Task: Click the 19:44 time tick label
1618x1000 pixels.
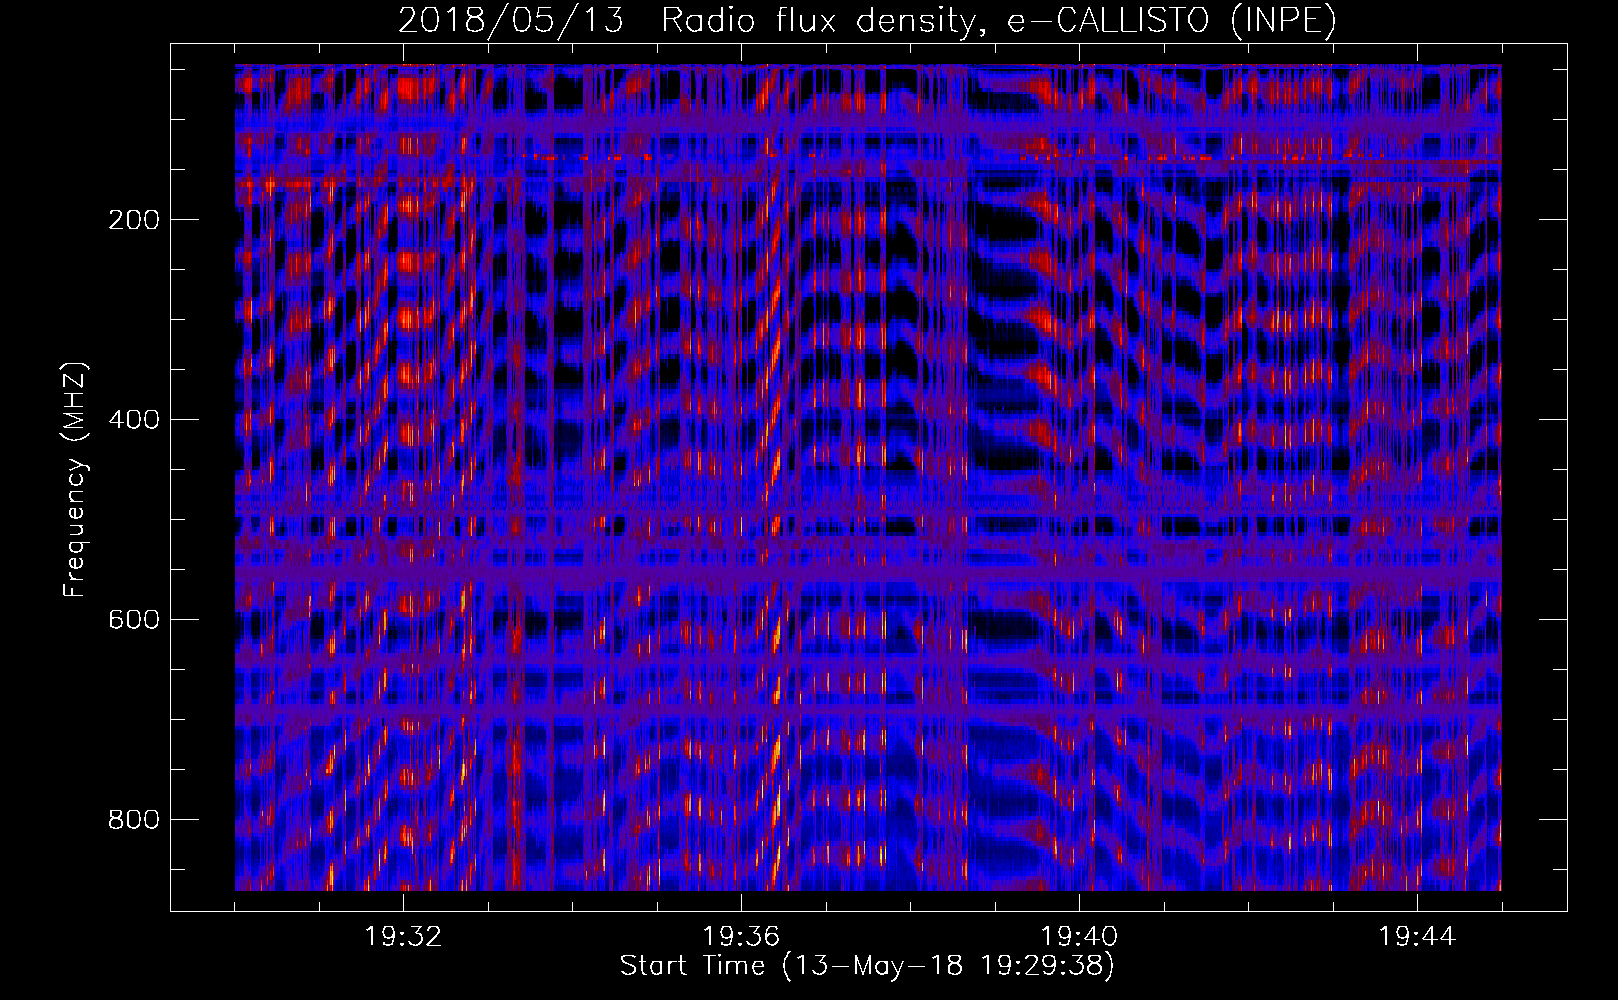Action: click(1417, 937)
